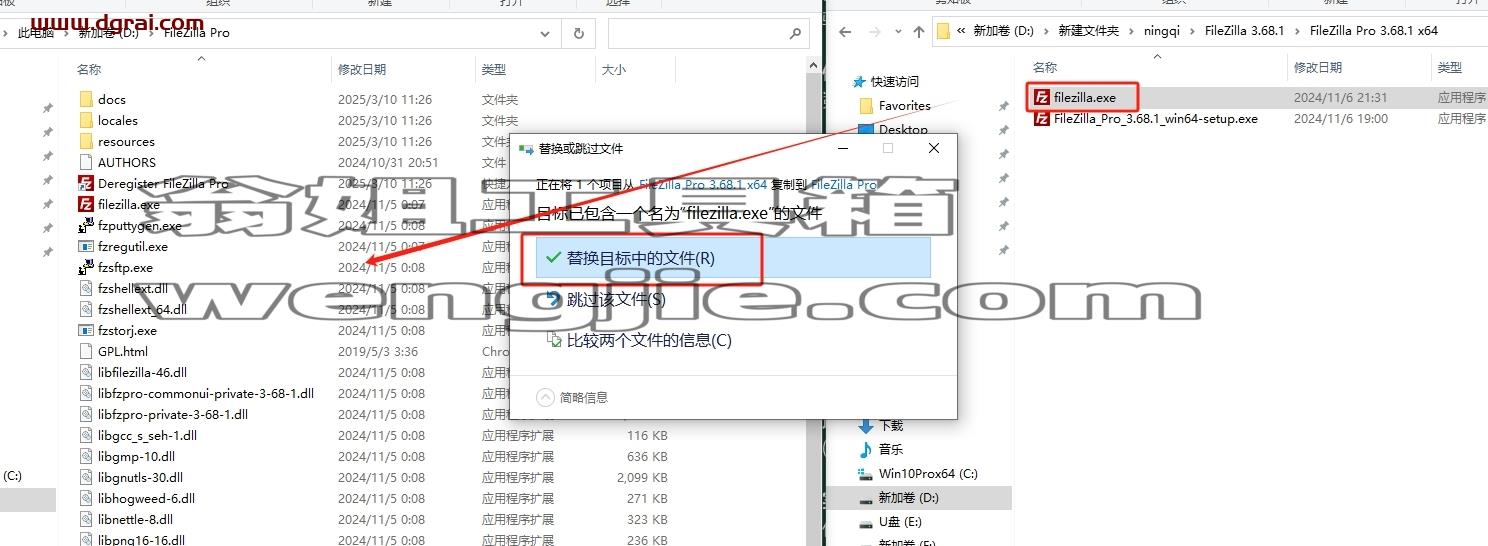The width and height of the screenshot is (1488, 546).
Task: Select filezilla.exe icon in the left window
Action: pyautogui.click(x=86, y=204)
